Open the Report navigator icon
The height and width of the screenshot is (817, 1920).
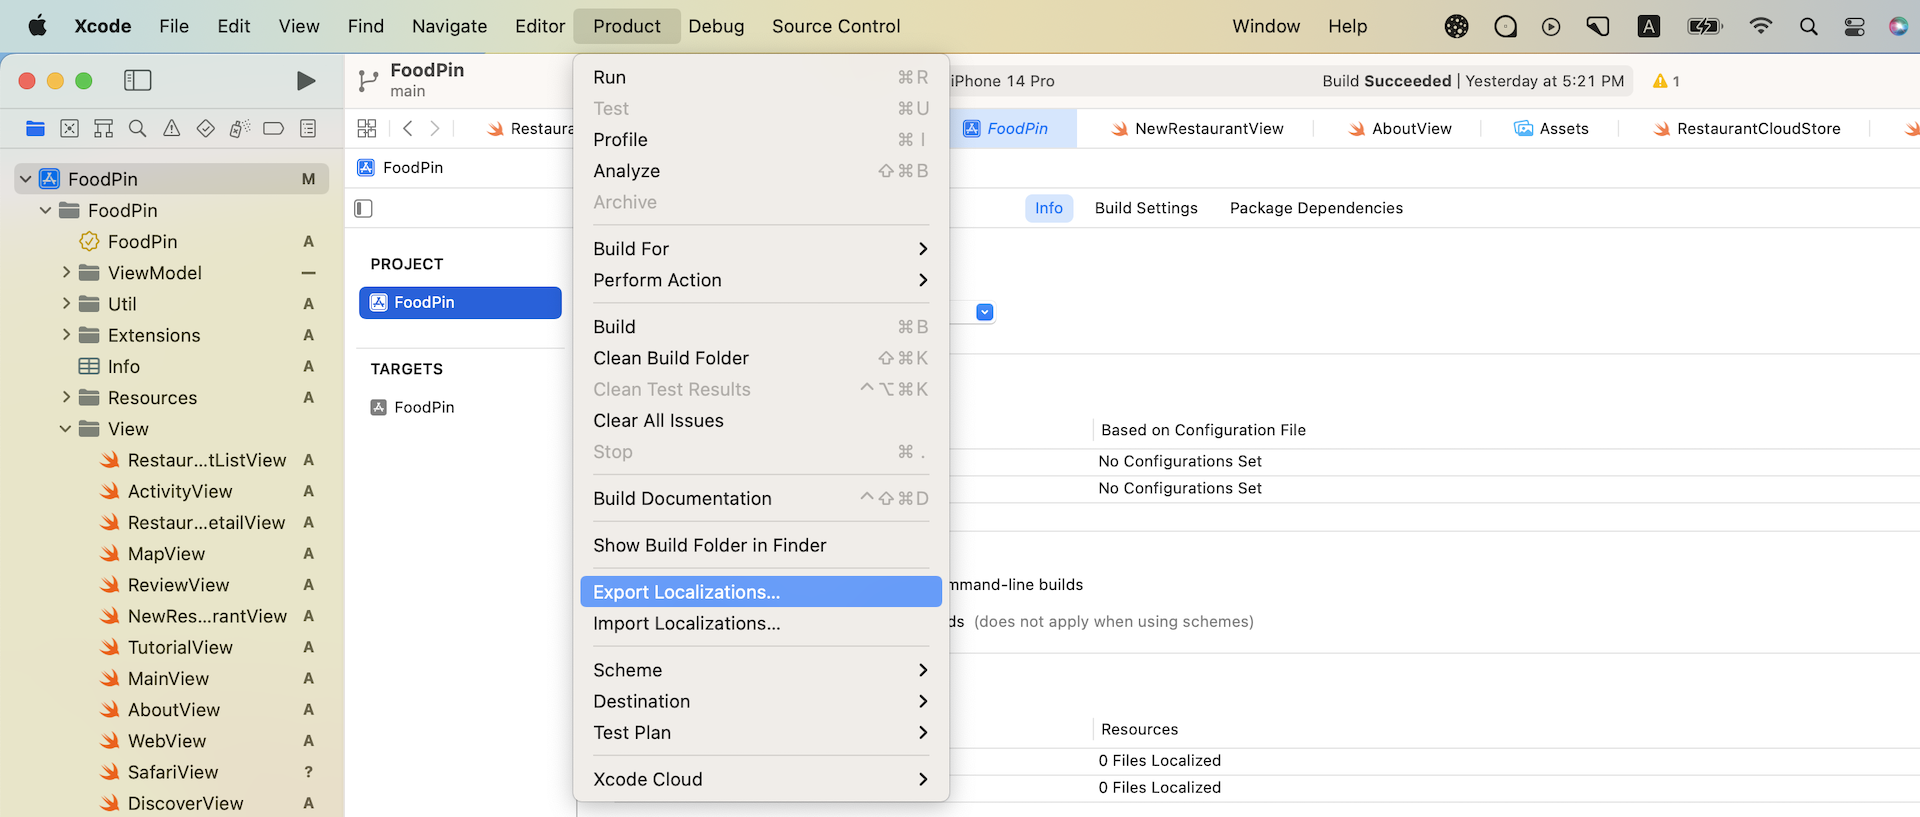tap(308, 128)
